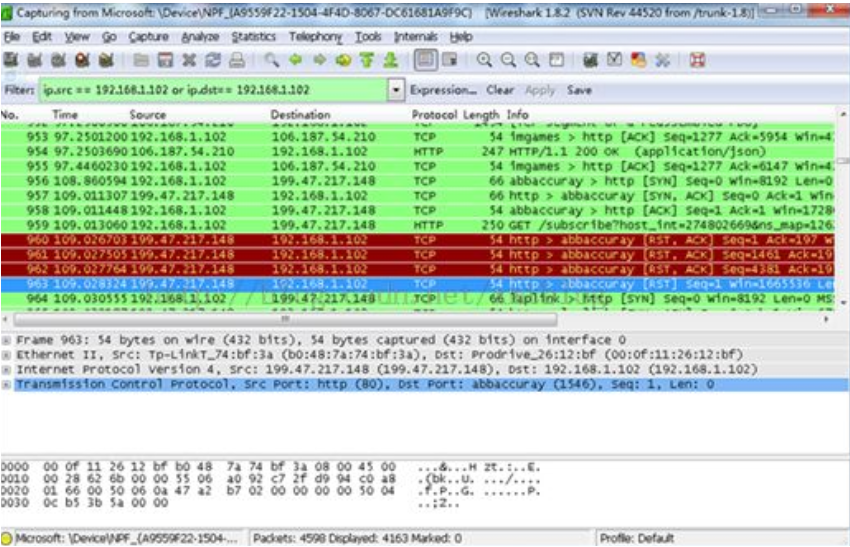Edit display filters icon
Viewport: 850px width, 547px height.
[x=614, y=60]
